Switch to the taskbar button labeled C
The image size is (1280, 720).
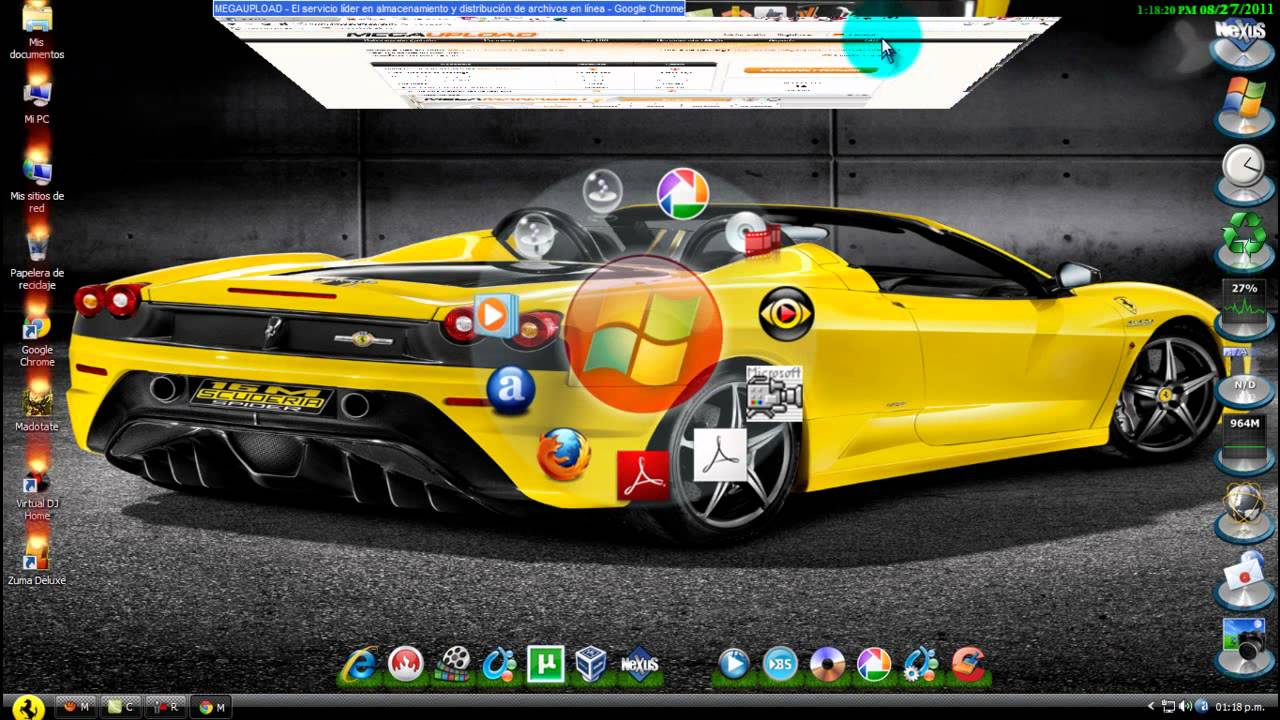pos(121,707)
